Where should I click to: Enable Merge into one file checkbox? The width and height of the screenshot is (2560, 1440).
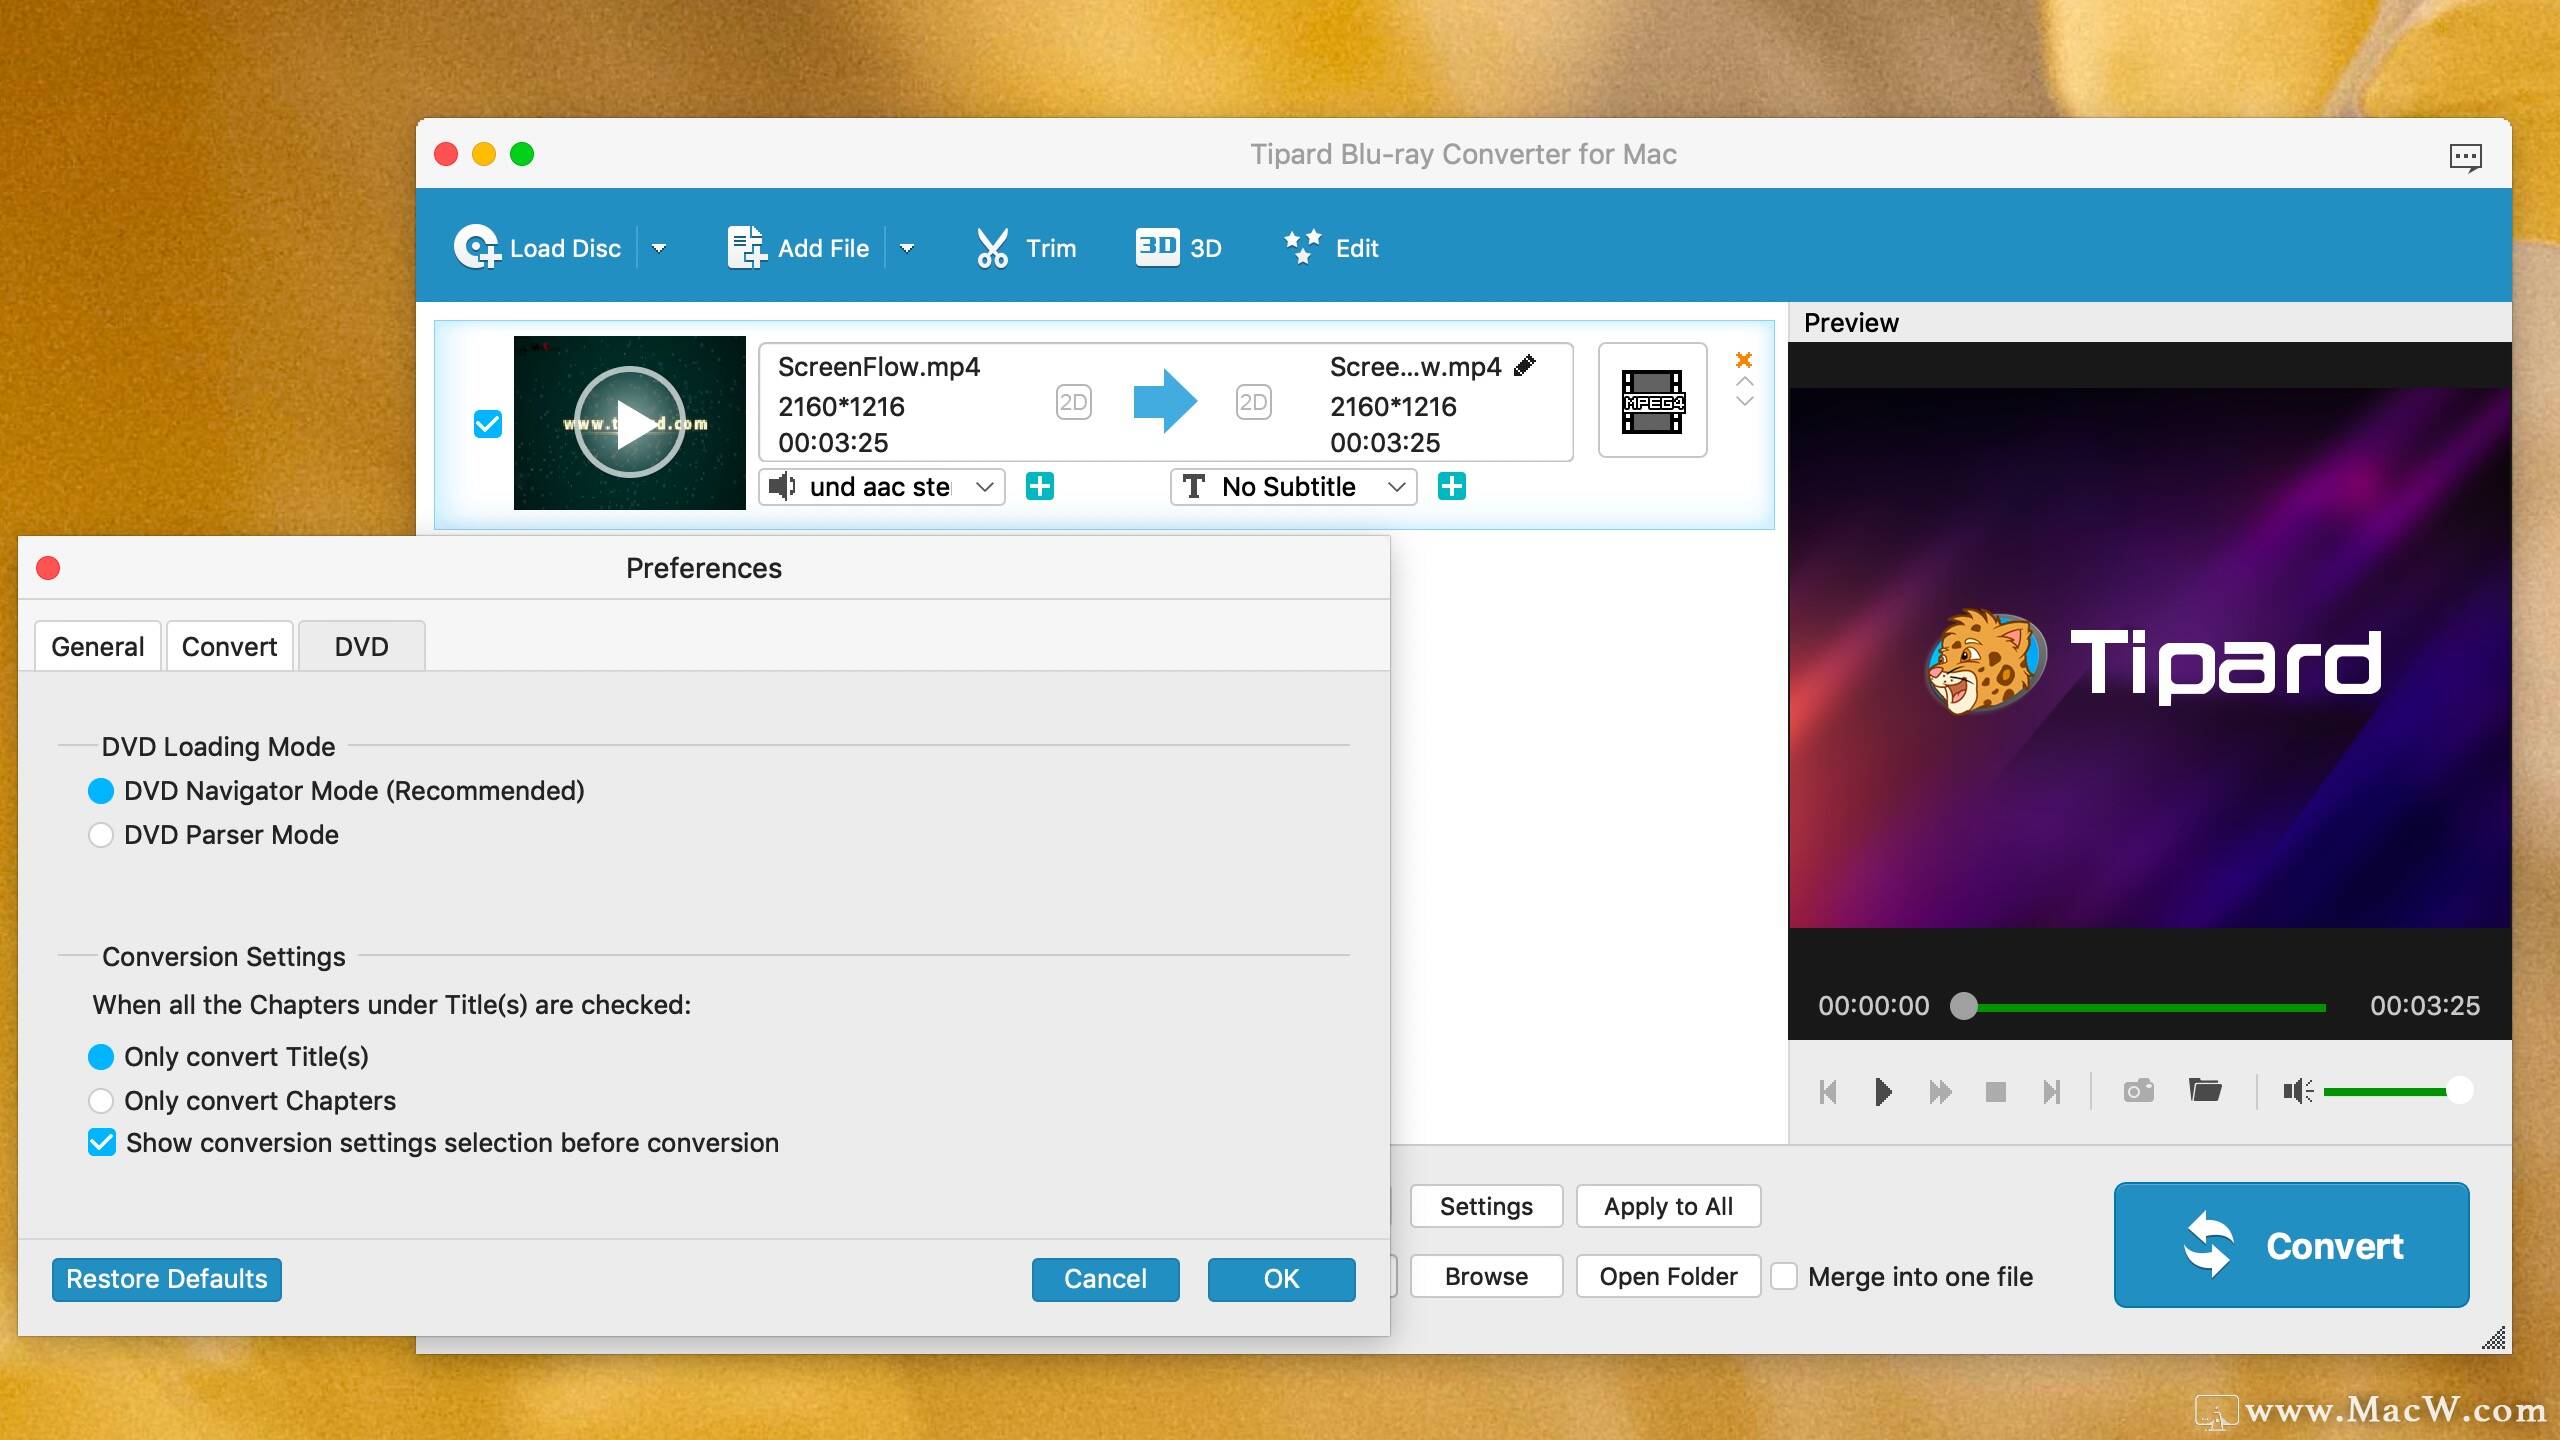[1784, 1276]
